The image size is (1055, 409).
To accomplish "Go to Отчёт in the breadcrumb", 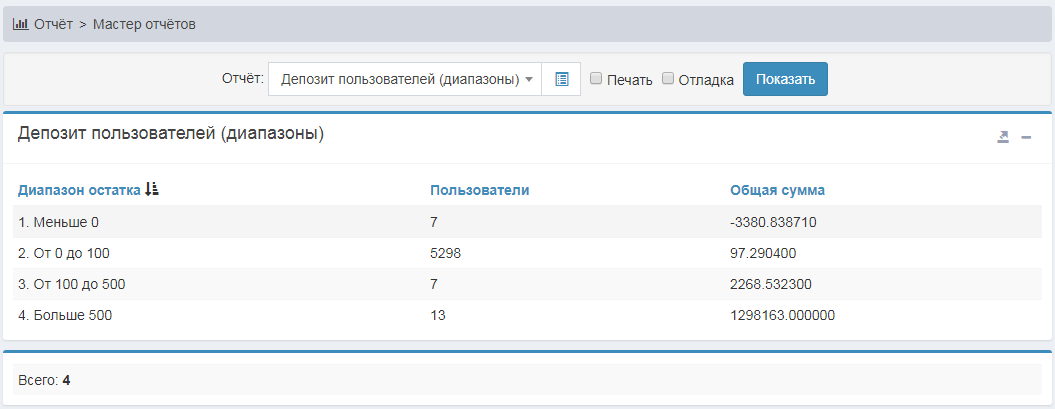I will [53, 24].
